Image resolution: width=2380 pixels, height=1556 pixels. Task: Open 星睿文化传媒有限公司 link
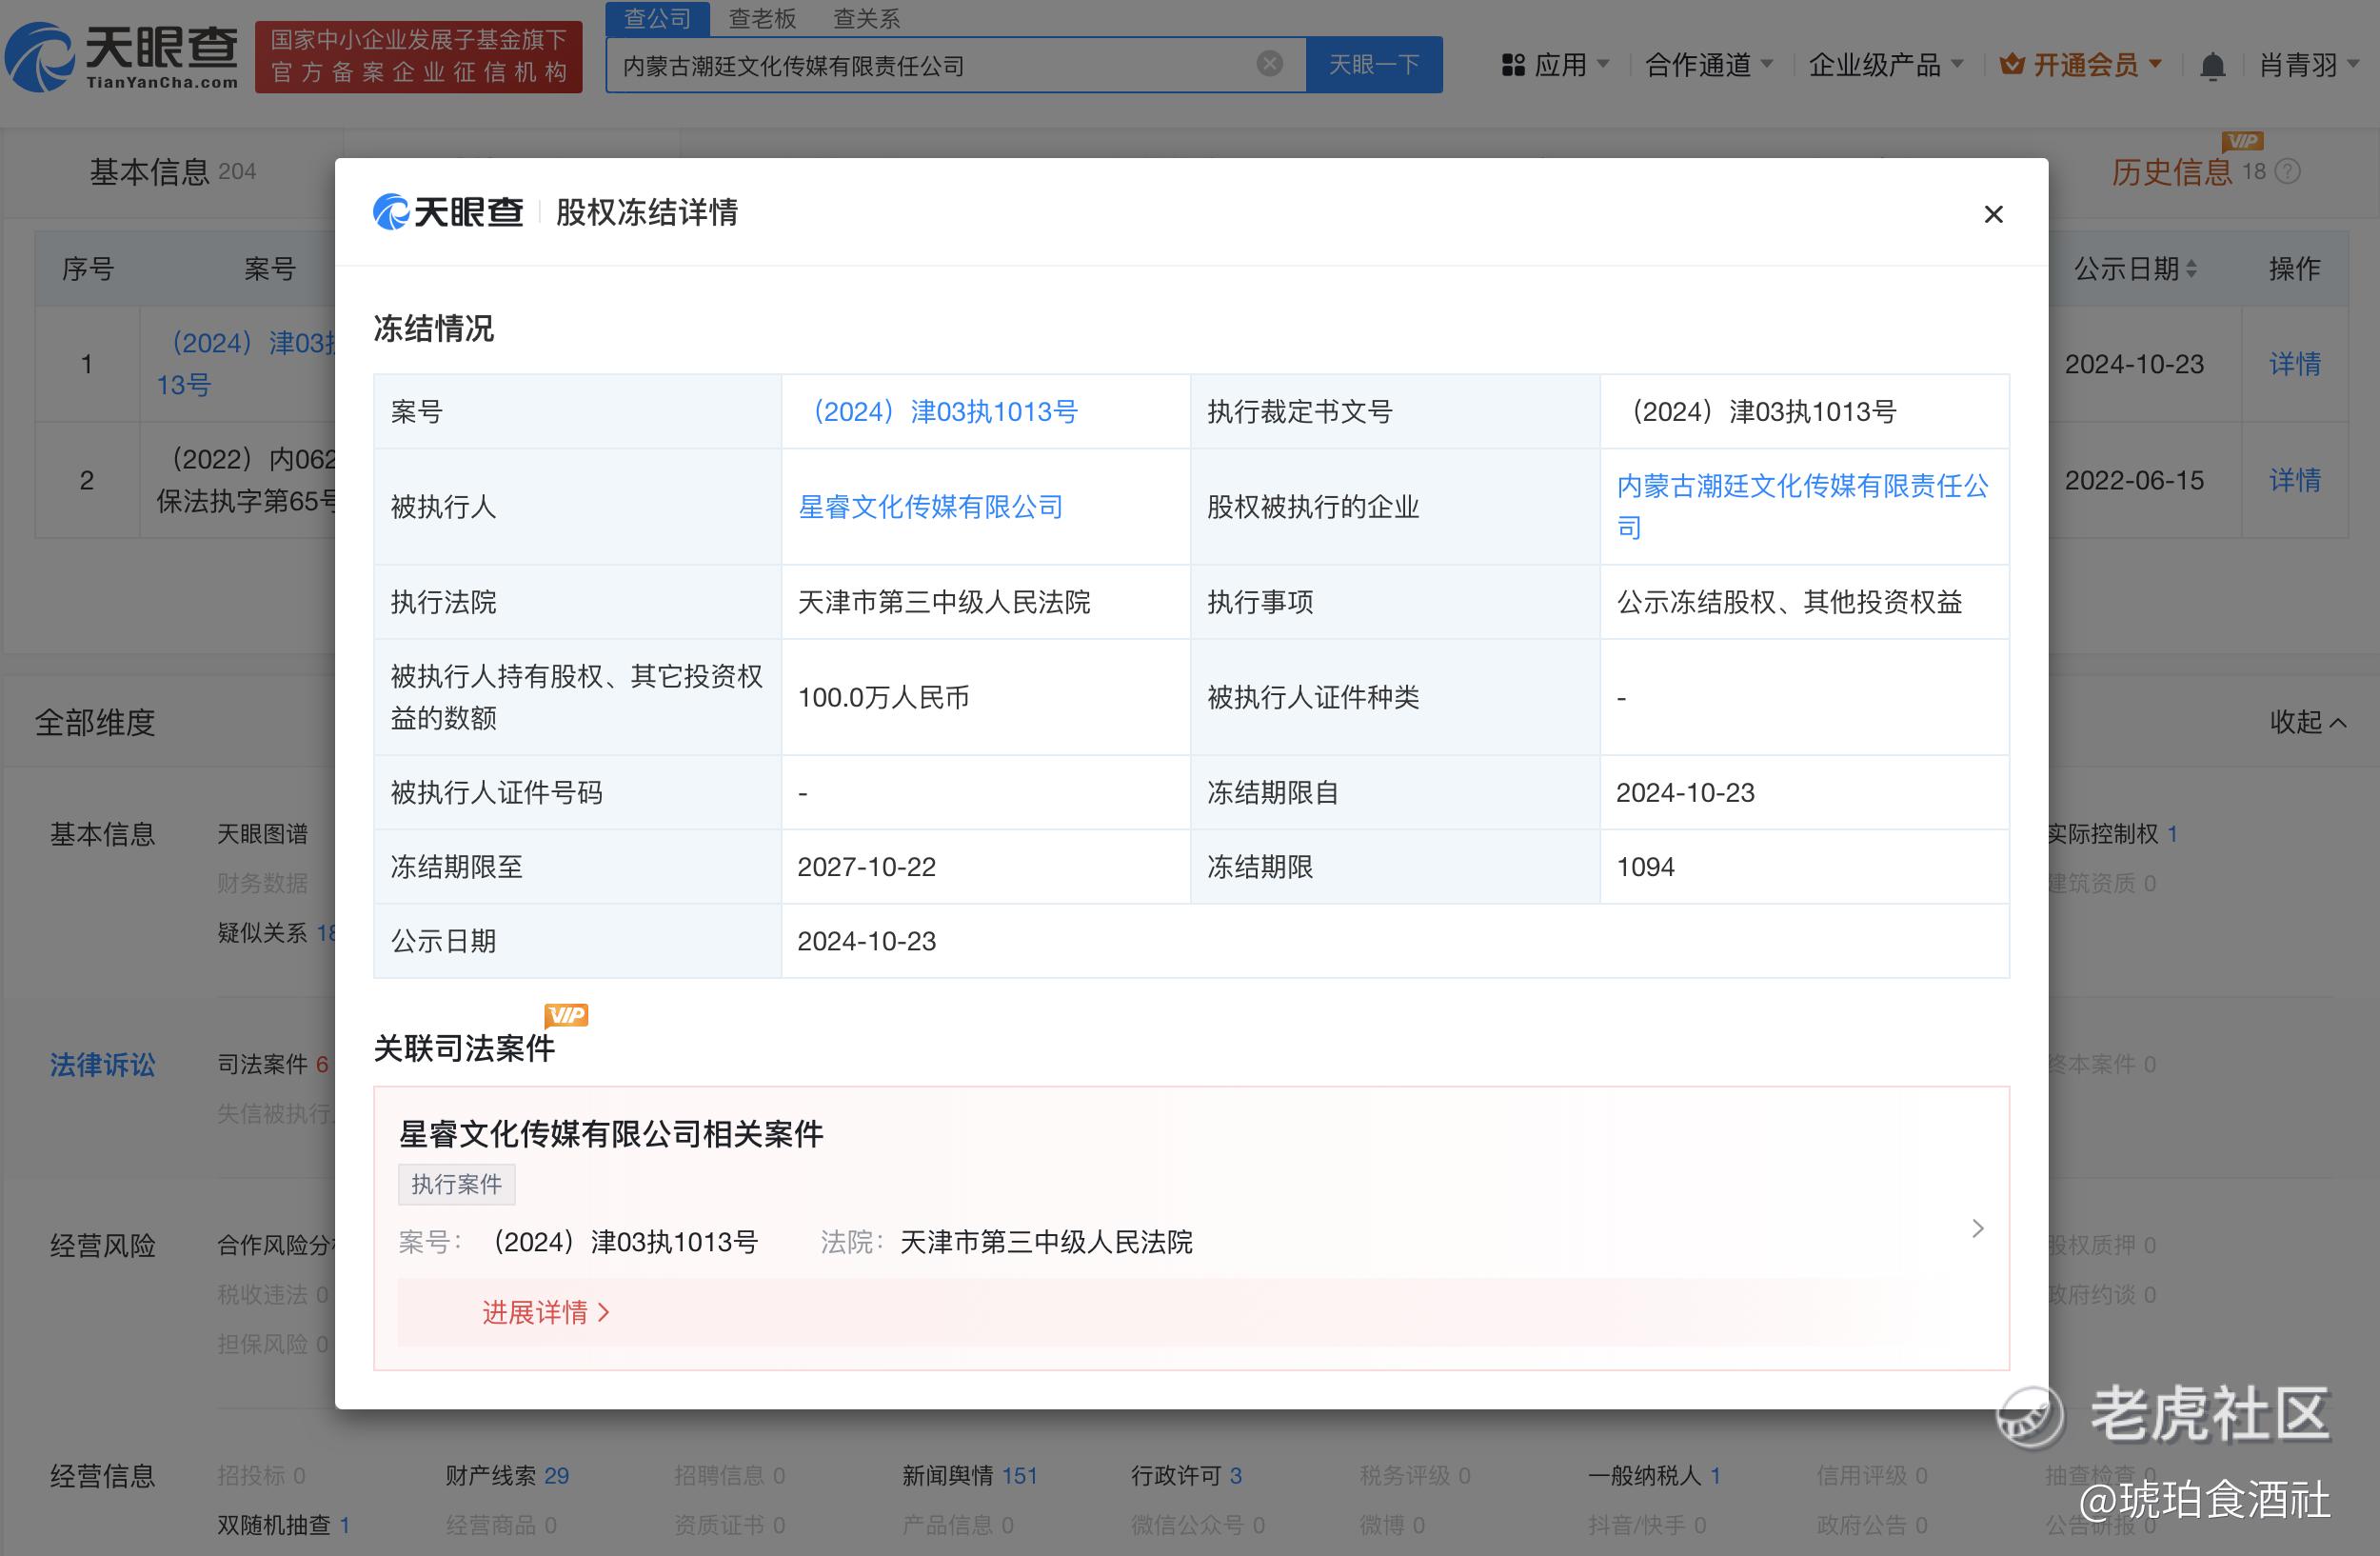pos(930,507)
